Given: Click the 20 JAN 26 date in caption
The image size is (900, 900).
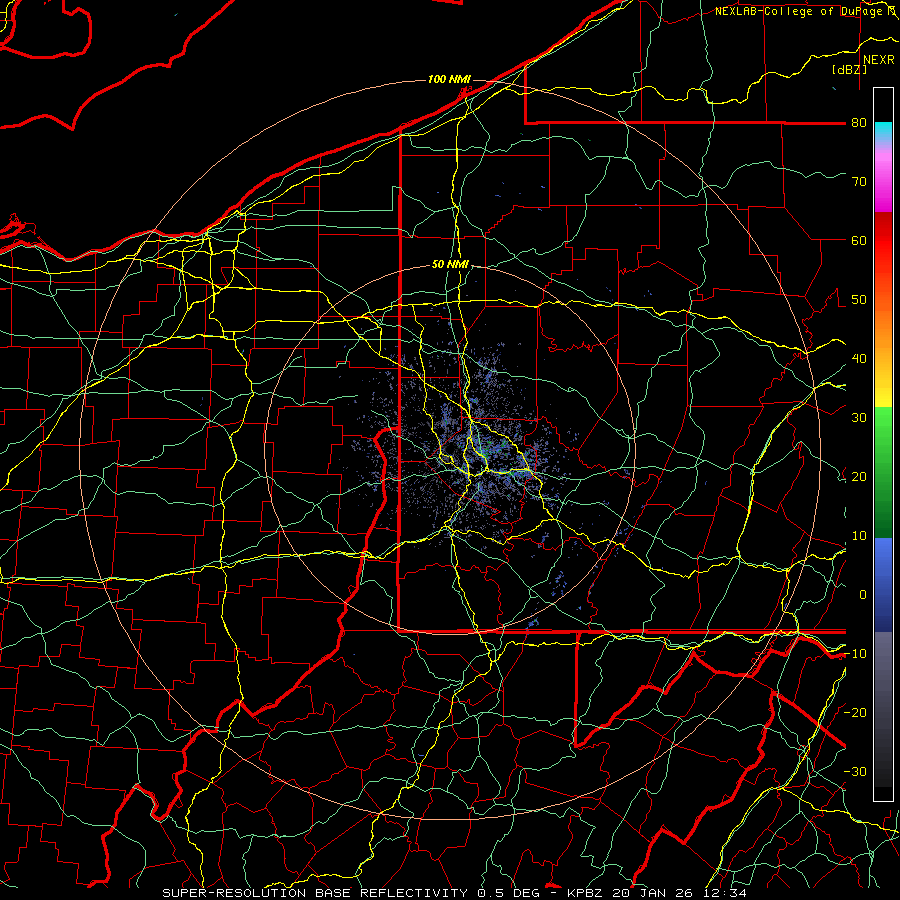Looking at the screenshot, I should [652, 893].
